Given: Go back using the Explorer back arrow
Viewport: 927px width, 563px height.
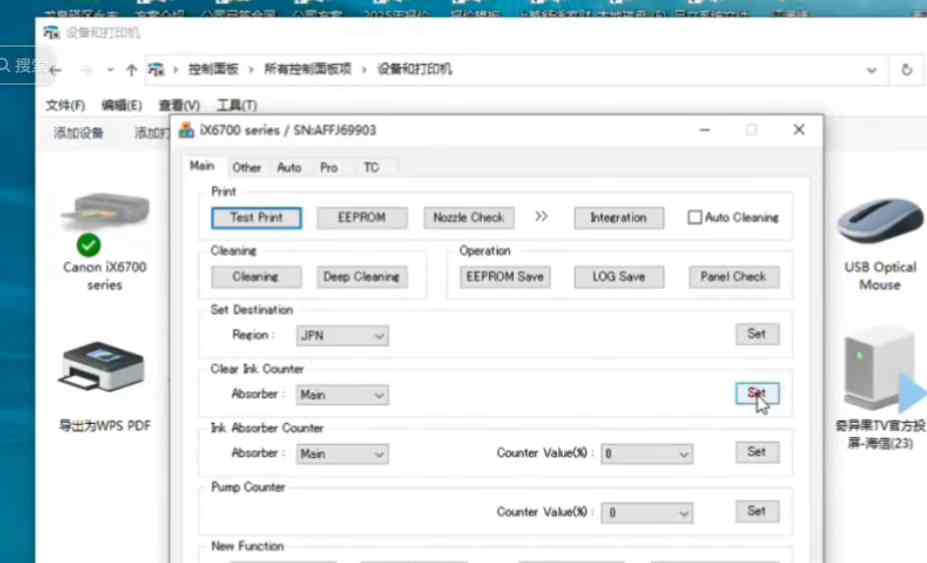Looking at the screenshot, I should [x=56, y=70].
